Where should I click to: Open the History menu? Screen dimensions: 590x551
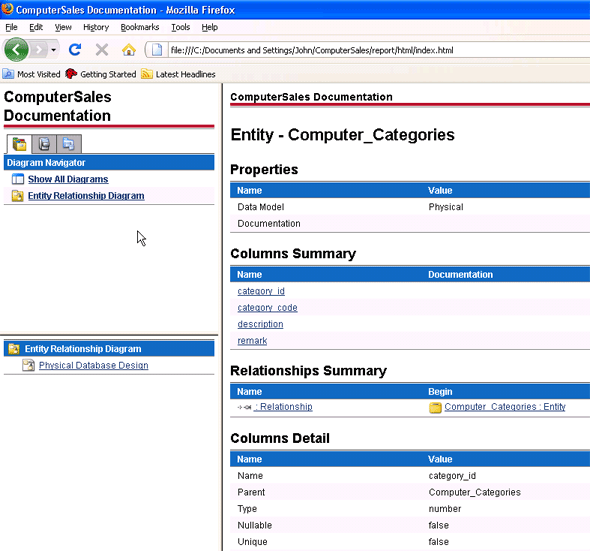96,27
